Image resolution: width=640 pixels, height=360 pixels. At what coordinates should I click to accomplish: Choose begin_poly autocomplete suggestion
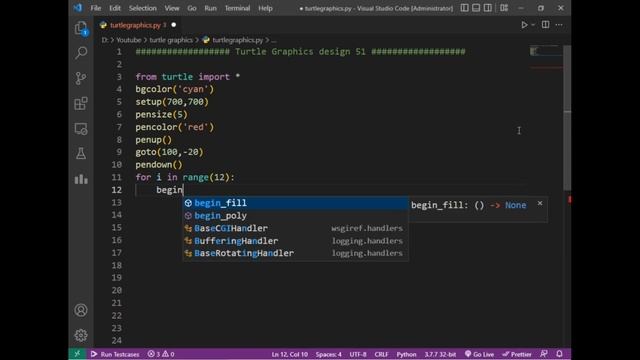click(296, 216)
